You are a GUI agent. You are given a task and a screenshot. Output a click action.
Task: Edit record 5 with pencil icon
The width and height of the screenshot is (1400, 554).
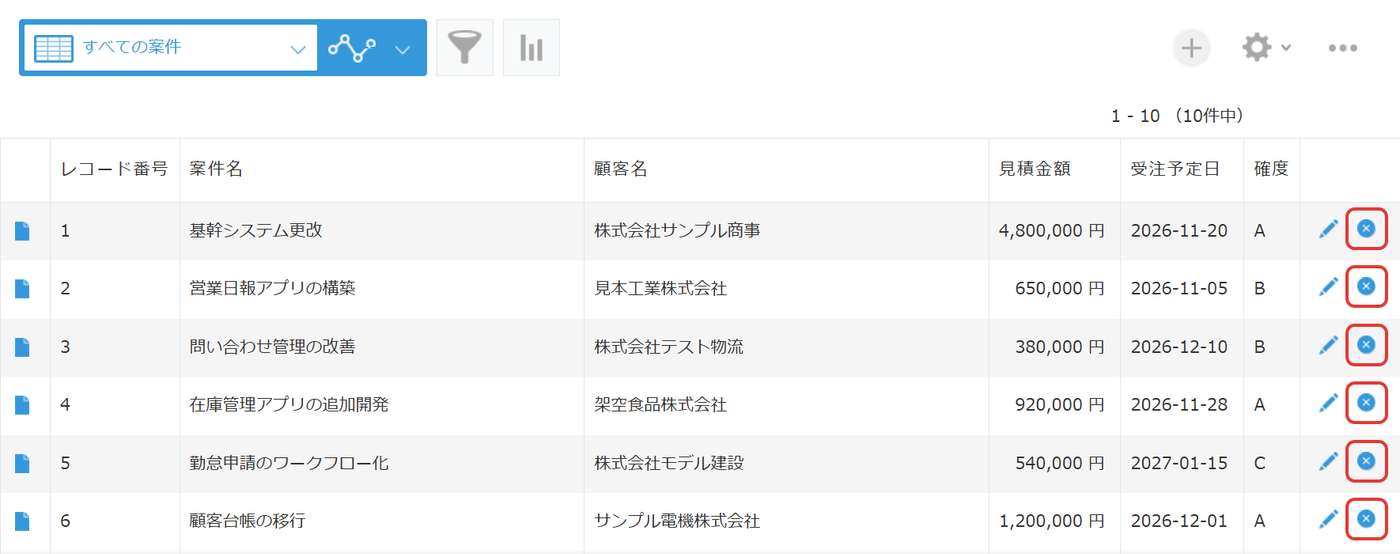click(1328, 461)
